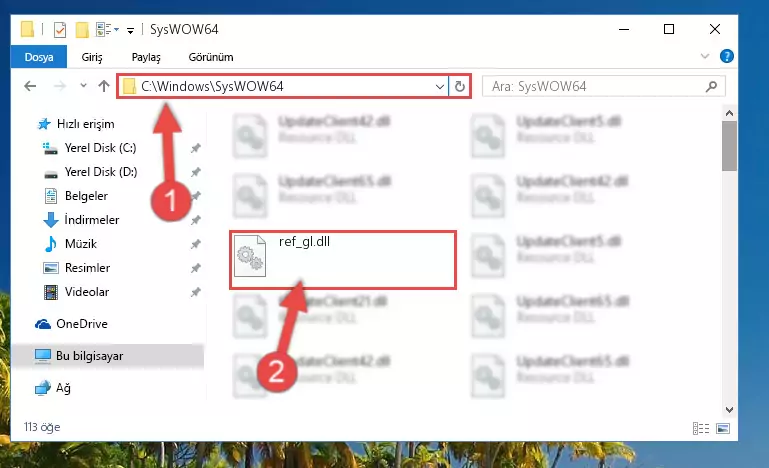Image resolution: width=769 pixels, height=468 pixels.
Task: Click the scroll up arrow of file list
Action: (x=729, y=113)
